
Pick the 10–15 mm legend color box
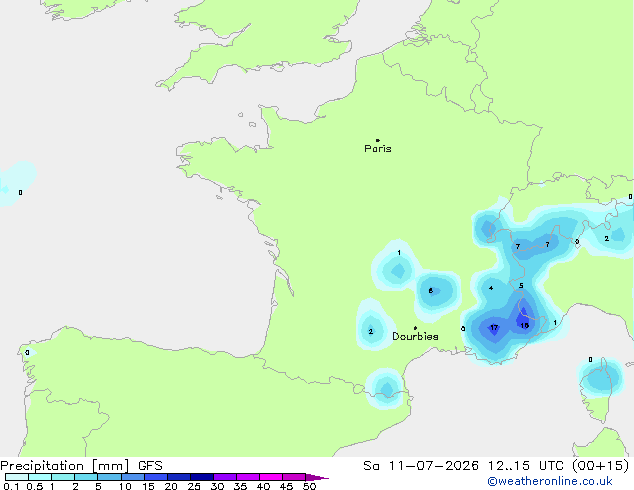click(x=133, y=477)
